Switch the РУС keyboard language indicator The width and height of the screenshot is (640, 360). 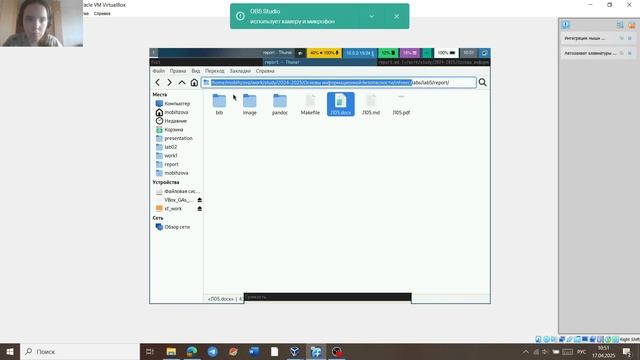tap(582, 352)
